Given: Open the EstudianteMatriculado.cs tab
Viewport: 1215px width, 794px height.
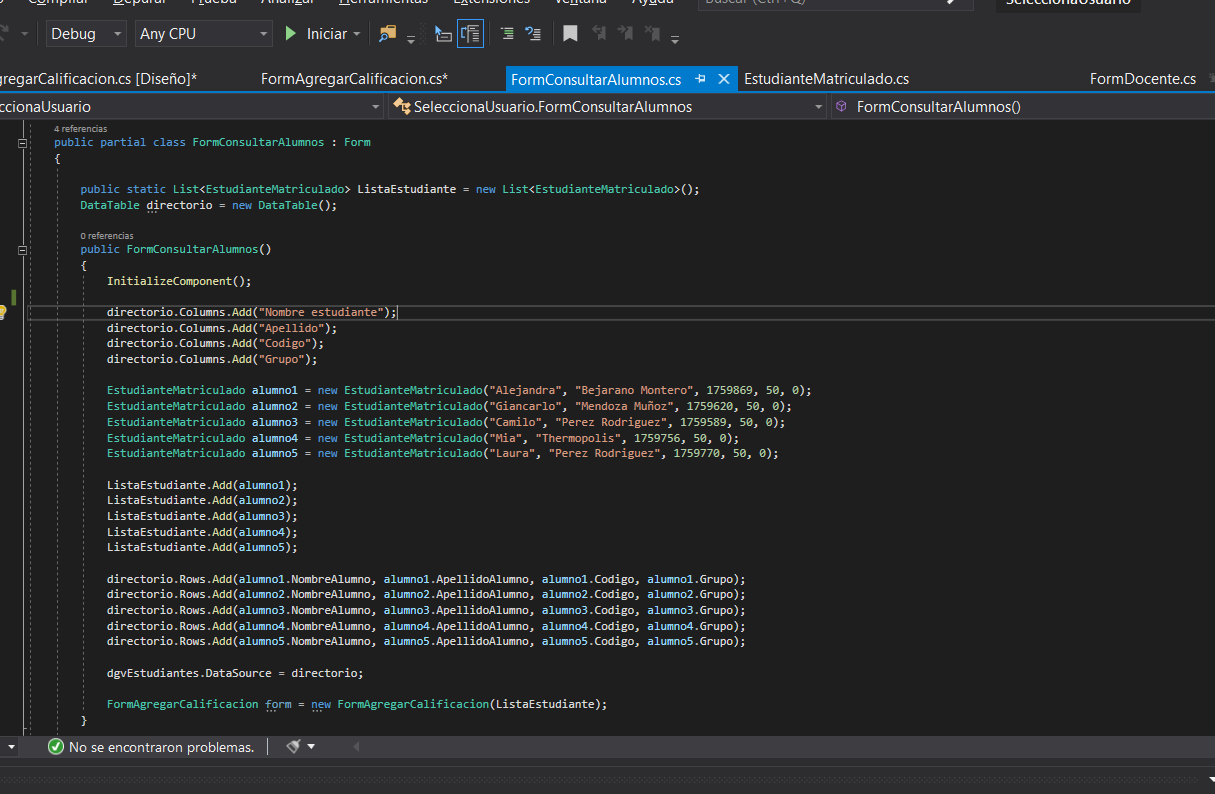Looking at the screenshot, I should click(x=827, y=79).
